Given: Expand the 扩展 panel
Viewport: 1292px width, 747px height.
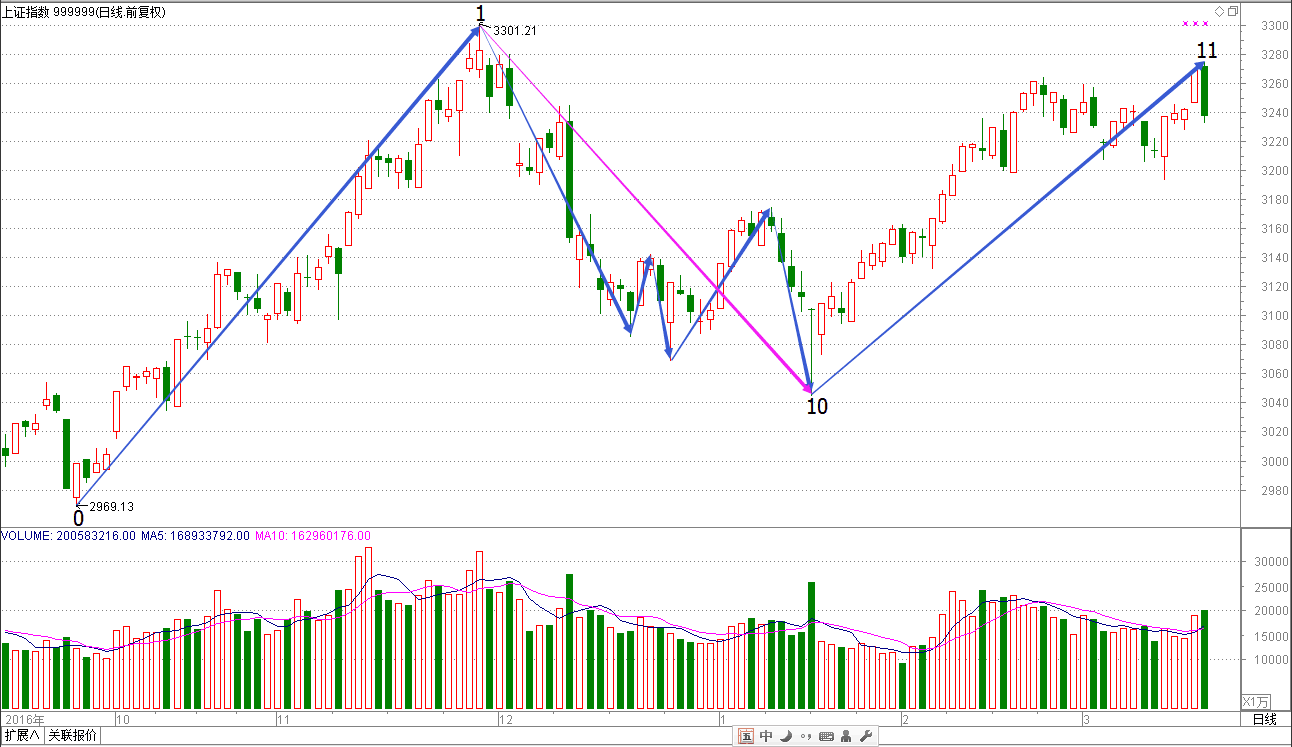Looking at the screenshot, I should point(22,736).
